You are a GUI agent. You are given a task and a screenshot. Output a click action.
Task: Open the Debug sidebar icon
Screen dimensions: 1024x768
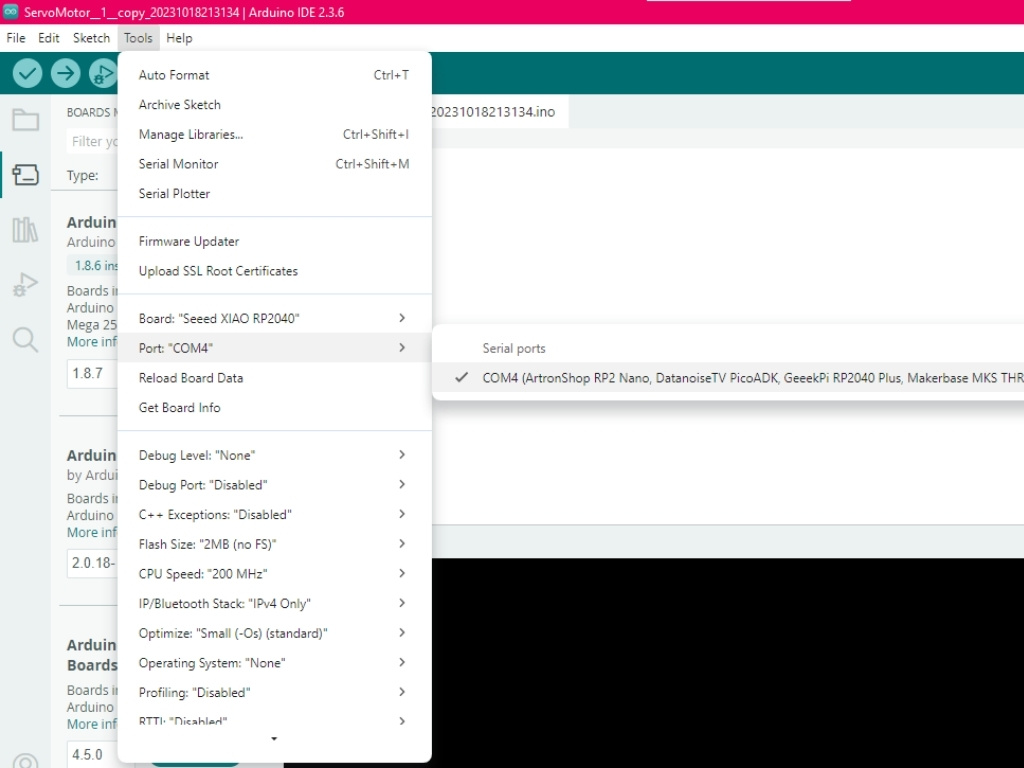(25, 285)
